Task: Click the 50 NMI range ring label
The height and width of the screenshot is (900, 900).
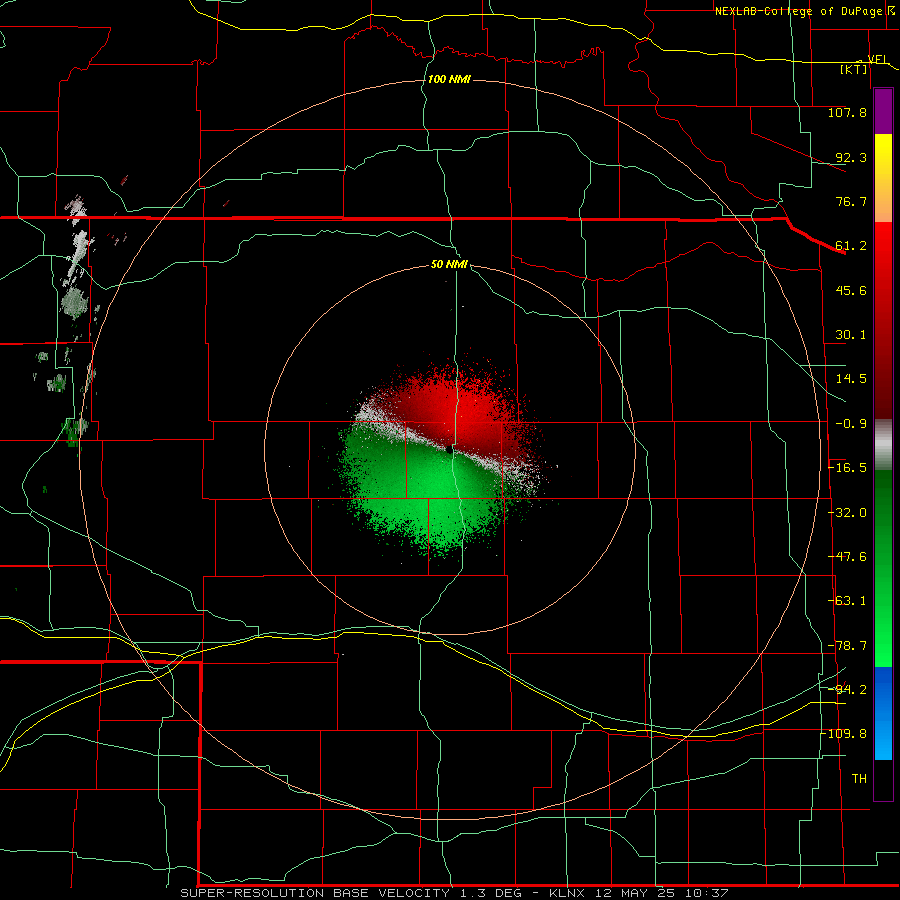Action: click(x=449, y=265)
